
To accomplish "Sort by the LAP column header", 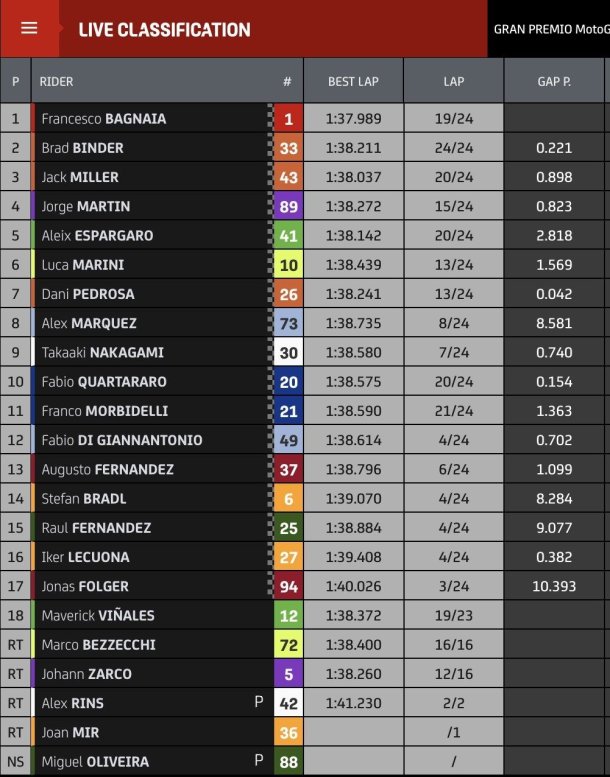I will click(x=453, y=81).
